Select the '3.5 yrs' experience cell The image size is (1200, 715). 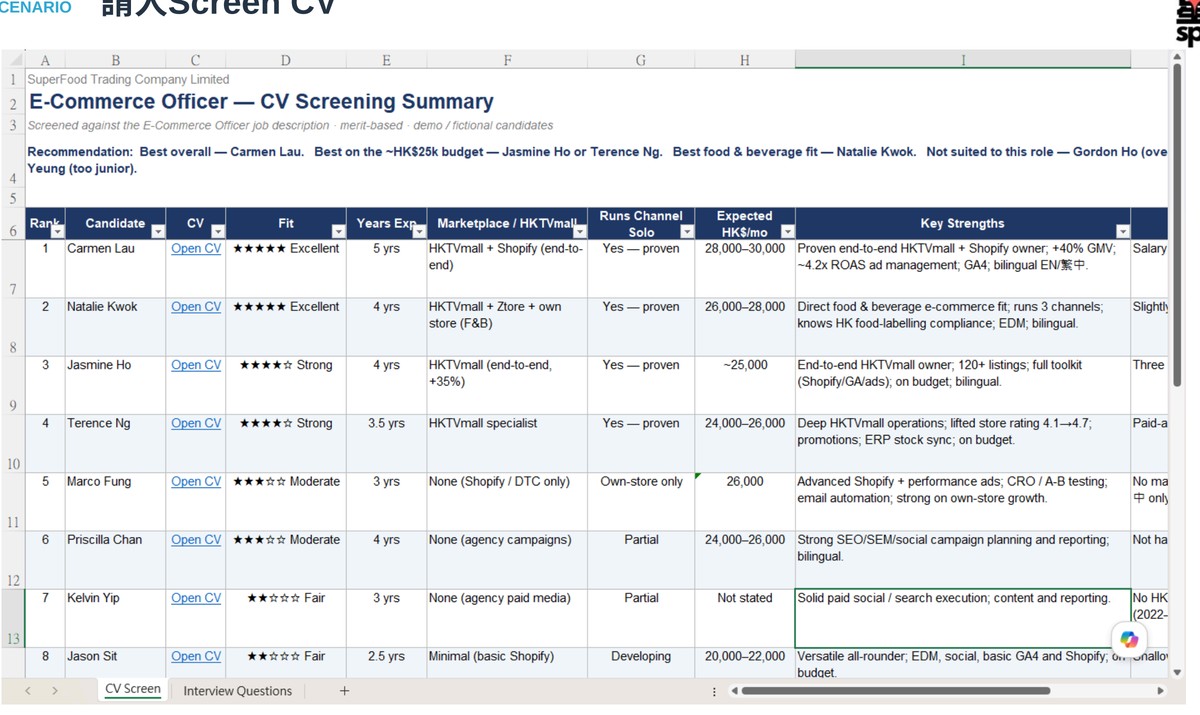coord(386,444)
